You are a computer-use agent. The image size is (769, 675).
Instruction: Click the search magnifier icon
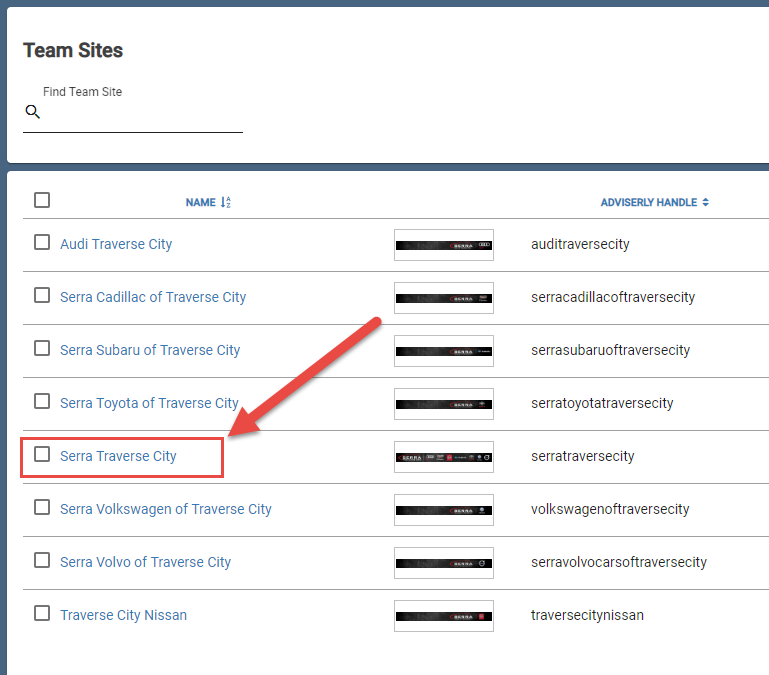33,112
